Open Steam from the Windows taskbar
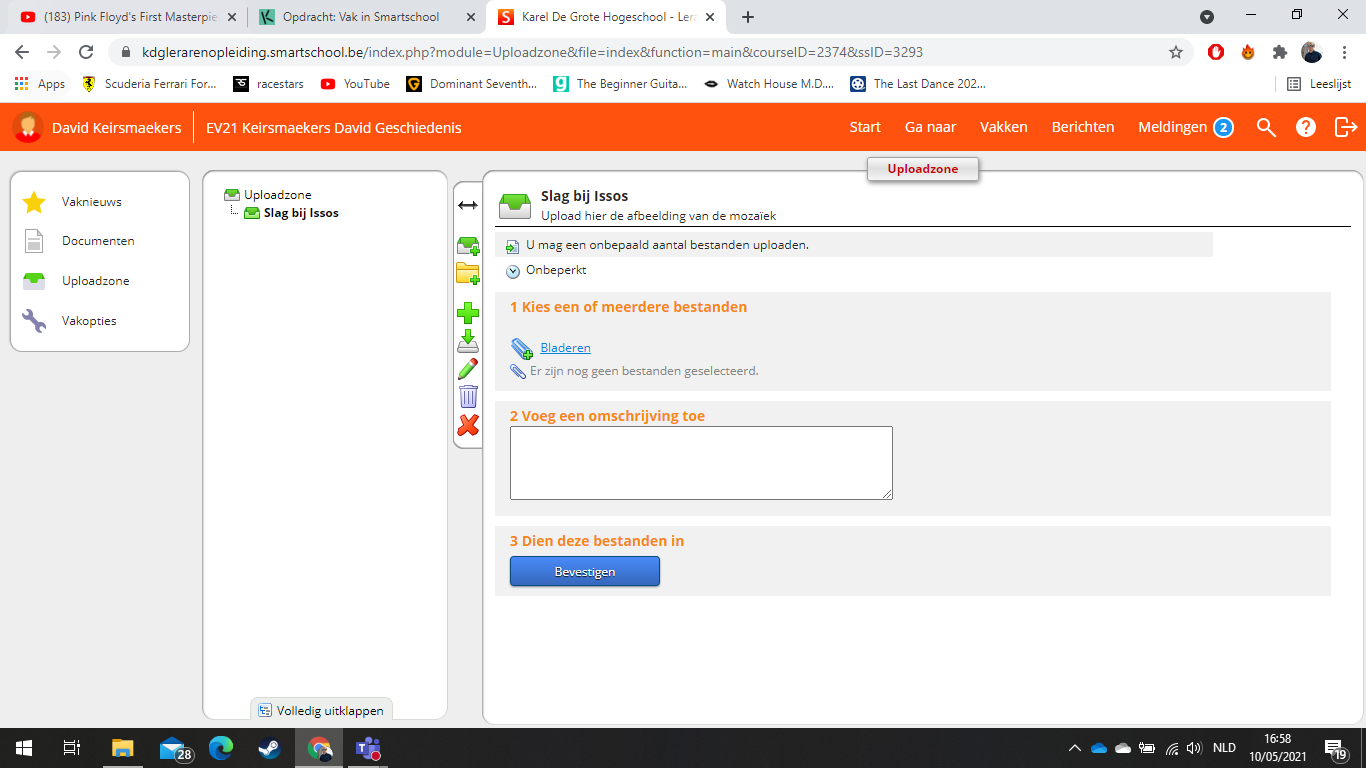The height and width of the screenshot is (768, 1366). pyautogui.click(x=269, y=748)
